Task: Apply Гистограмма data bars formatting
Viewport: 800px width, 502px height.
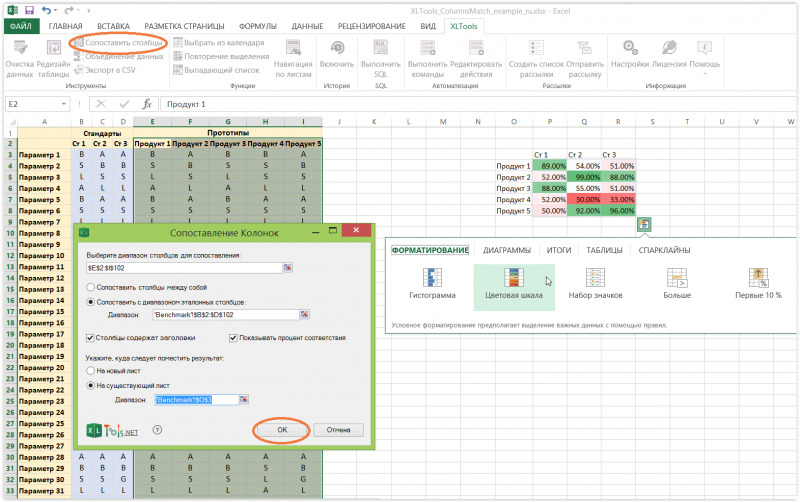Action: tap(432, 283)
